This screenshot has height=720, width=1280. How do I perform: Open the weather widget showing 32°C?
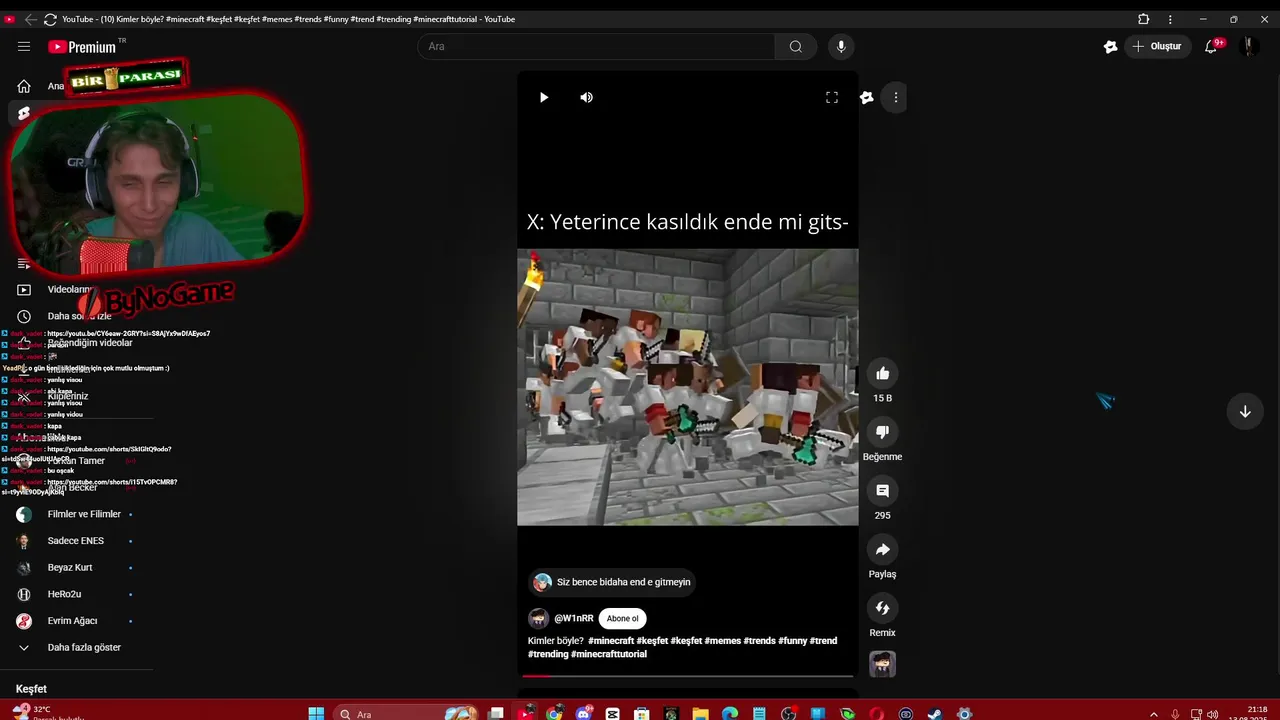tap(47, 712)
